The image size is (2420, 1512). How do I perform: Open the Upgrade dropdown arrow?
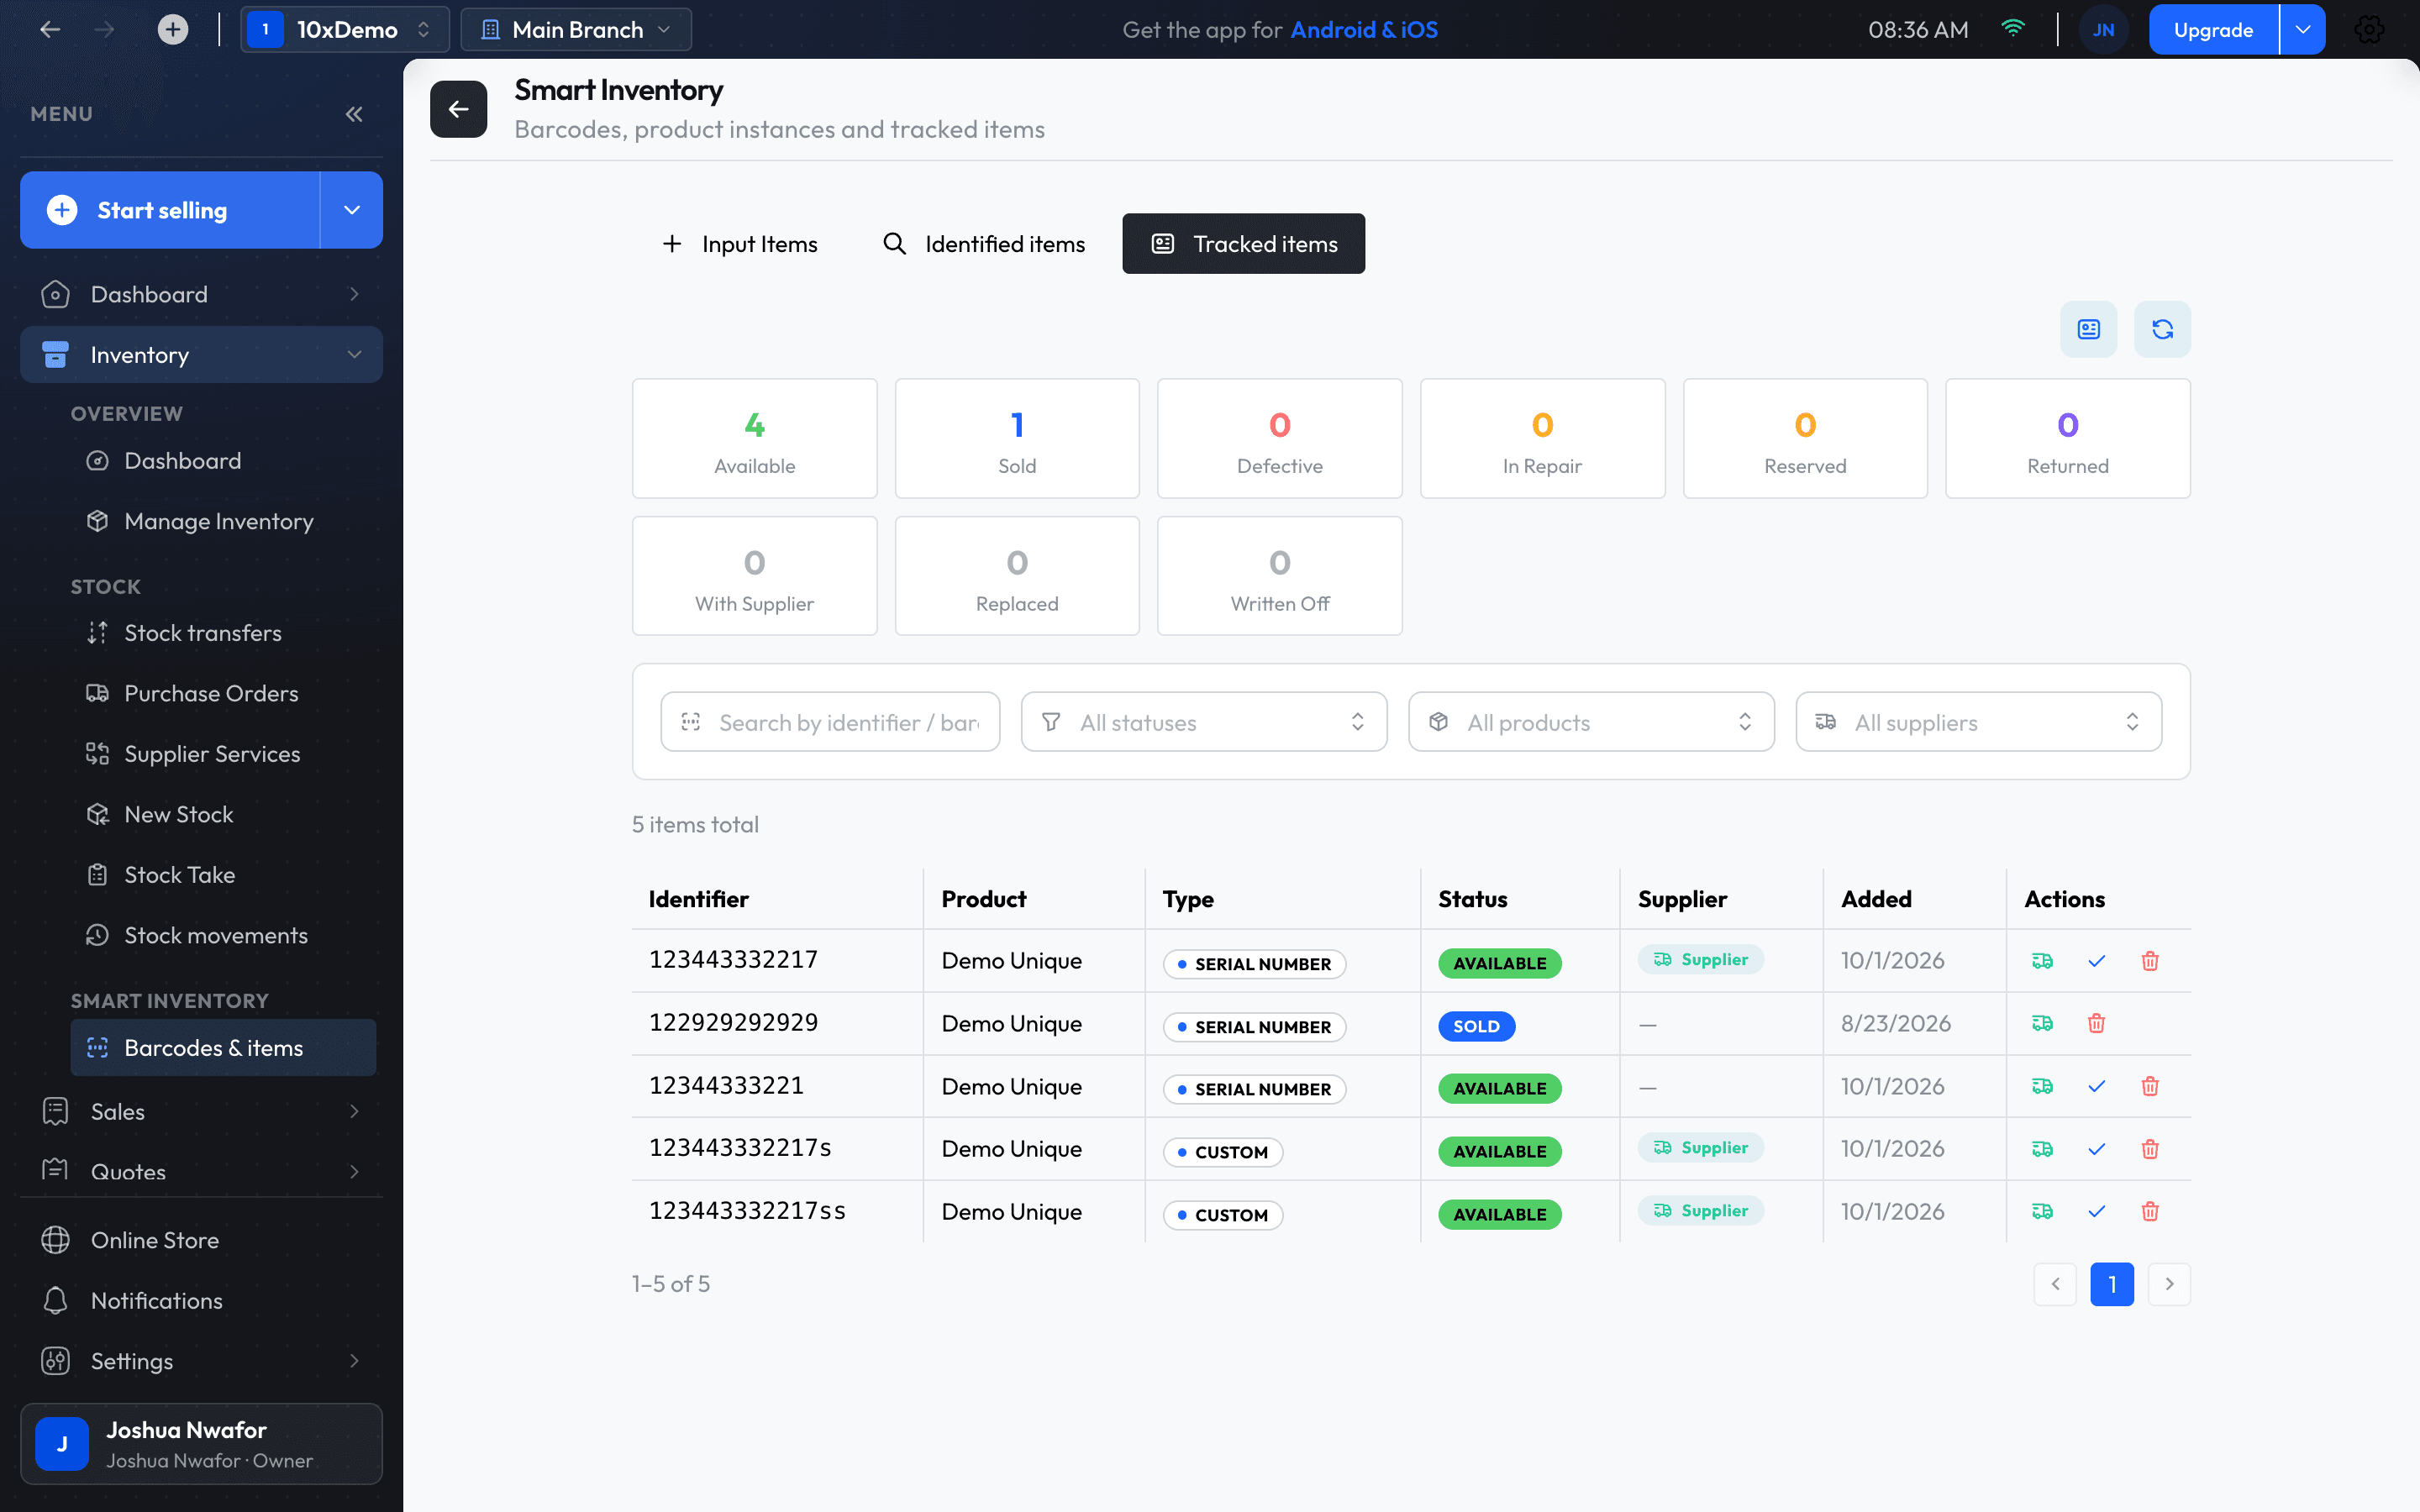(x=2302, y=29)
